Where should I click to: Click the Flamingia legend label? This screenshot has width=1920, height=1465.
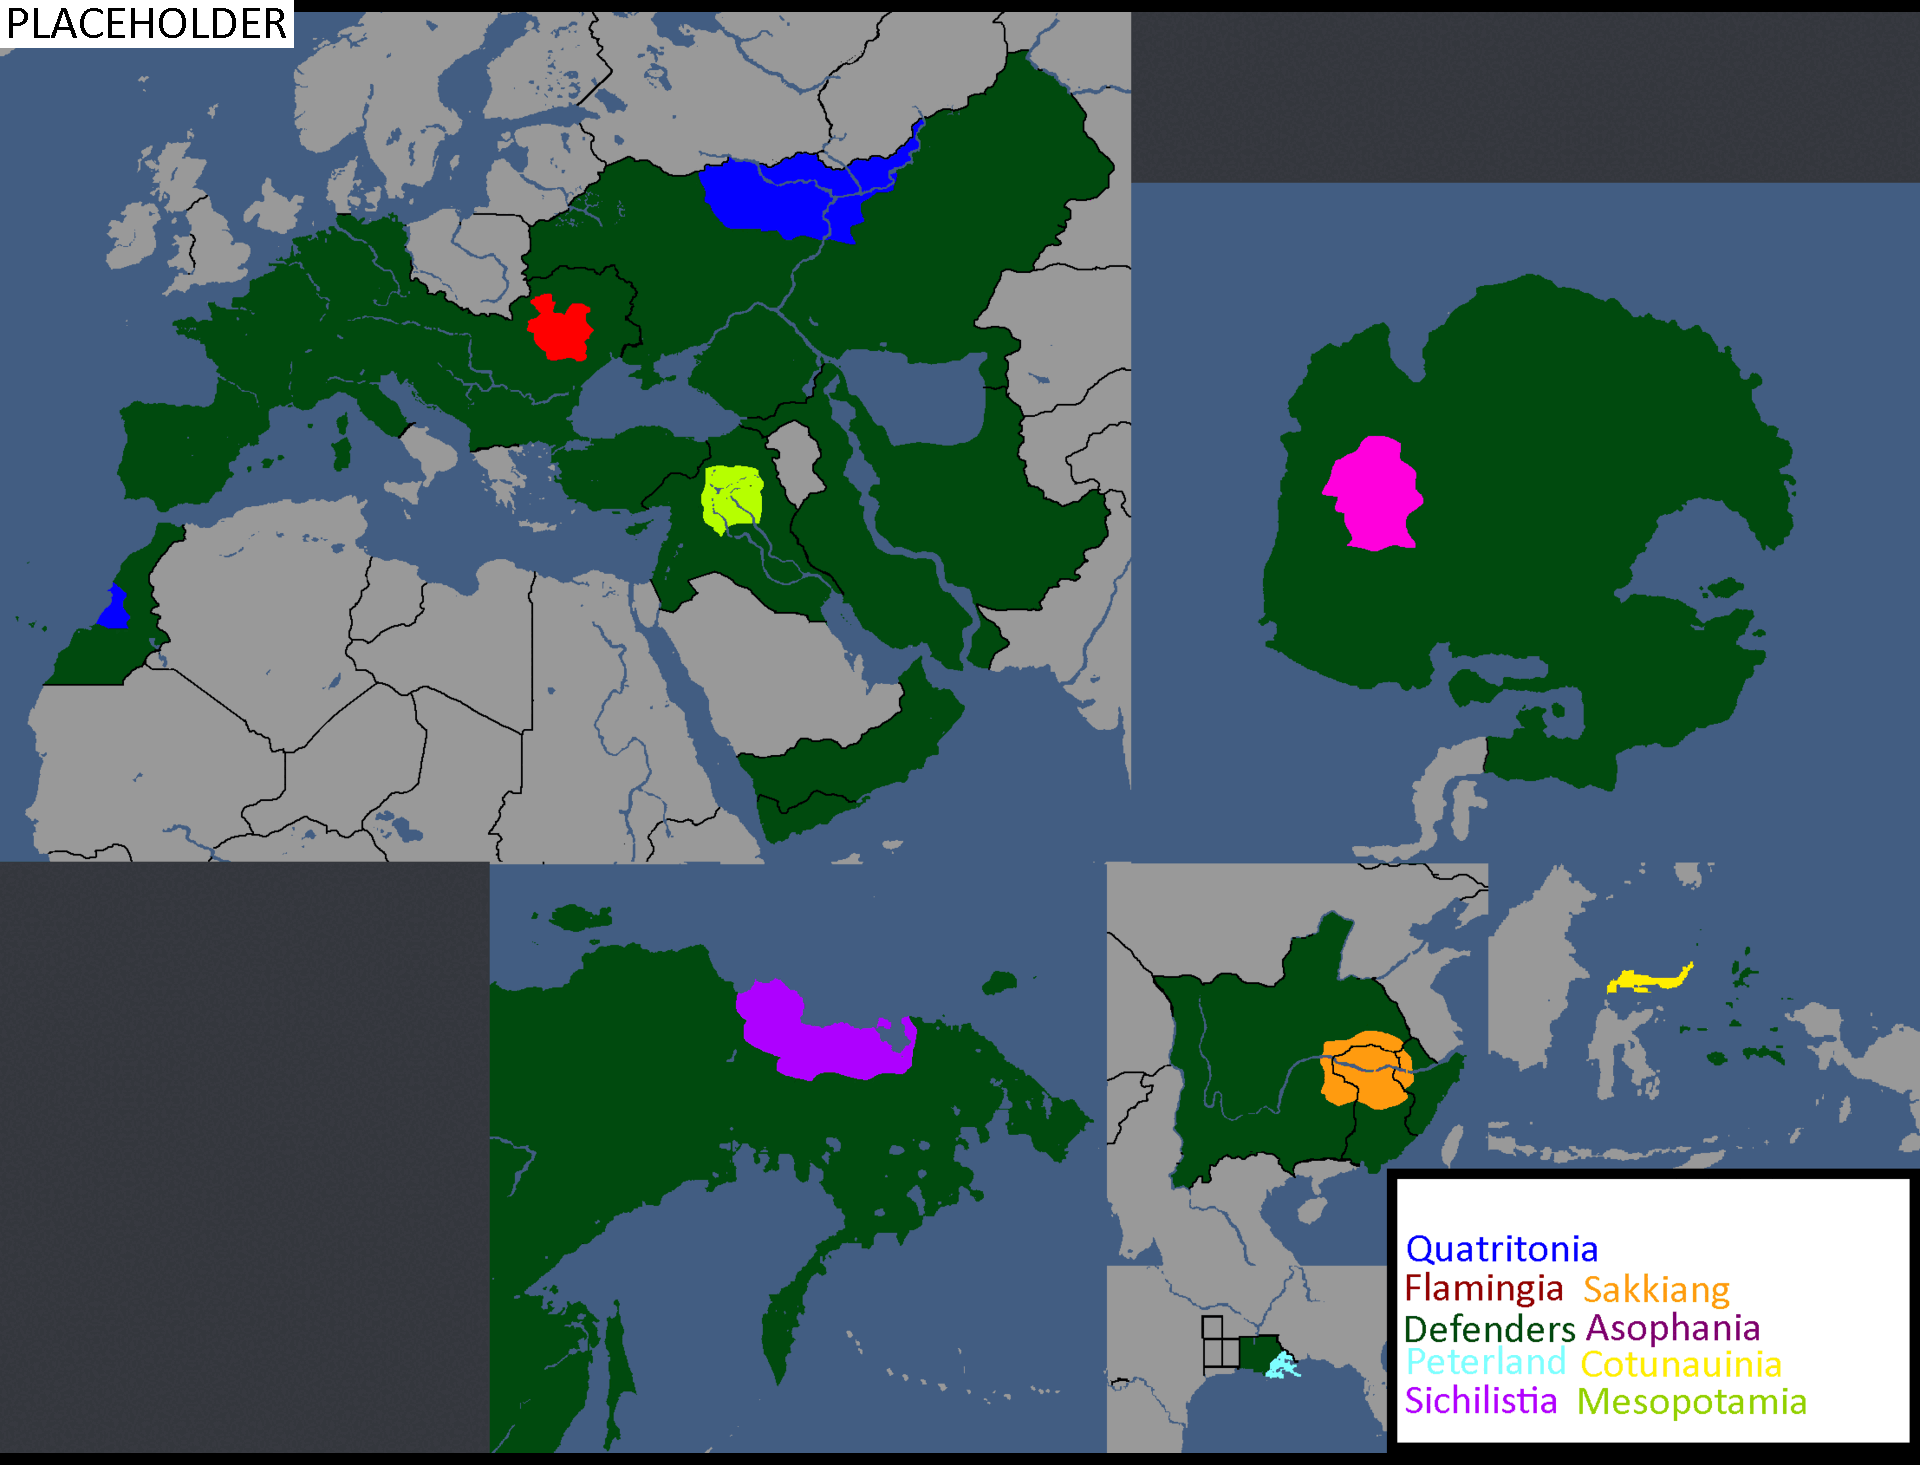tap(1483, 1289)
